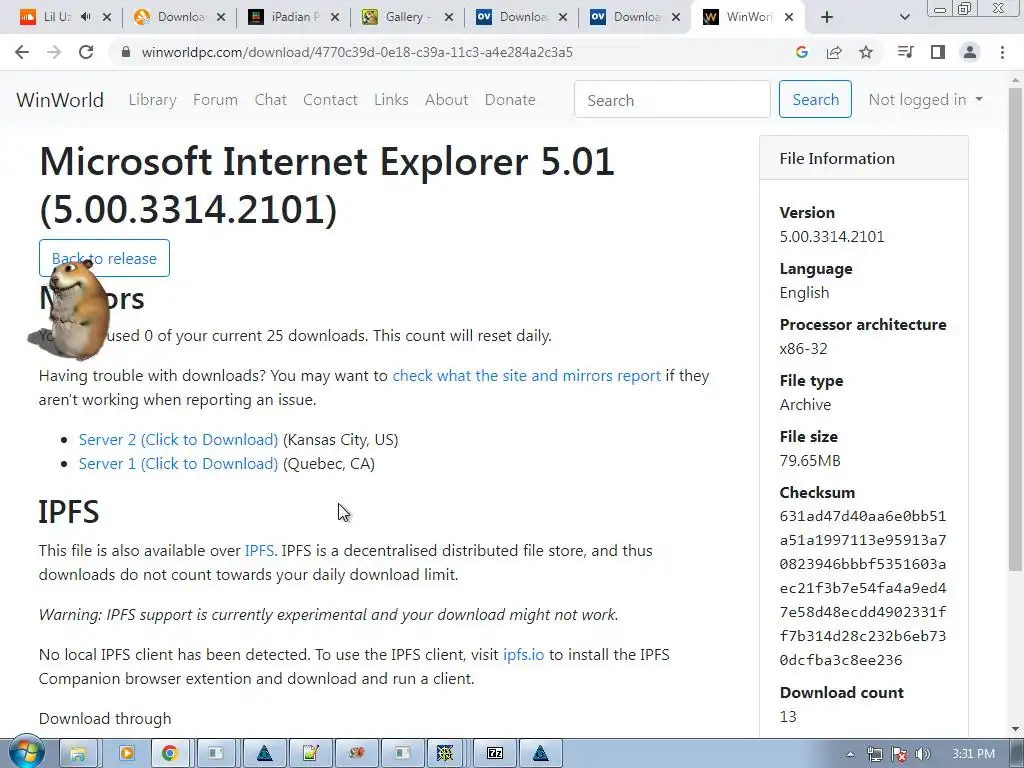Open the notepad taskbar icon
Viewport: 1024px width, 768px height.
[x=310, y=754]
